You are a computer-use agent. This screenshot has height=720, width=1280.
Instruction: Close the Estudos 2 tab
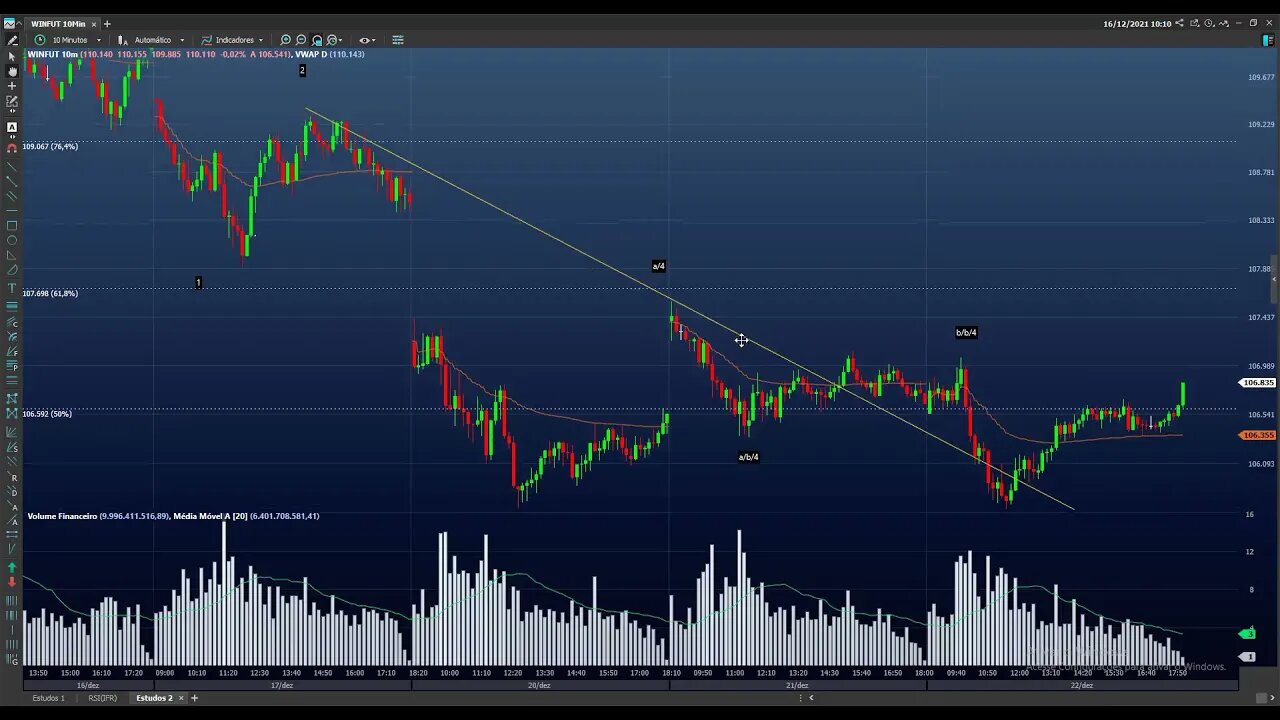pos(181,698)
